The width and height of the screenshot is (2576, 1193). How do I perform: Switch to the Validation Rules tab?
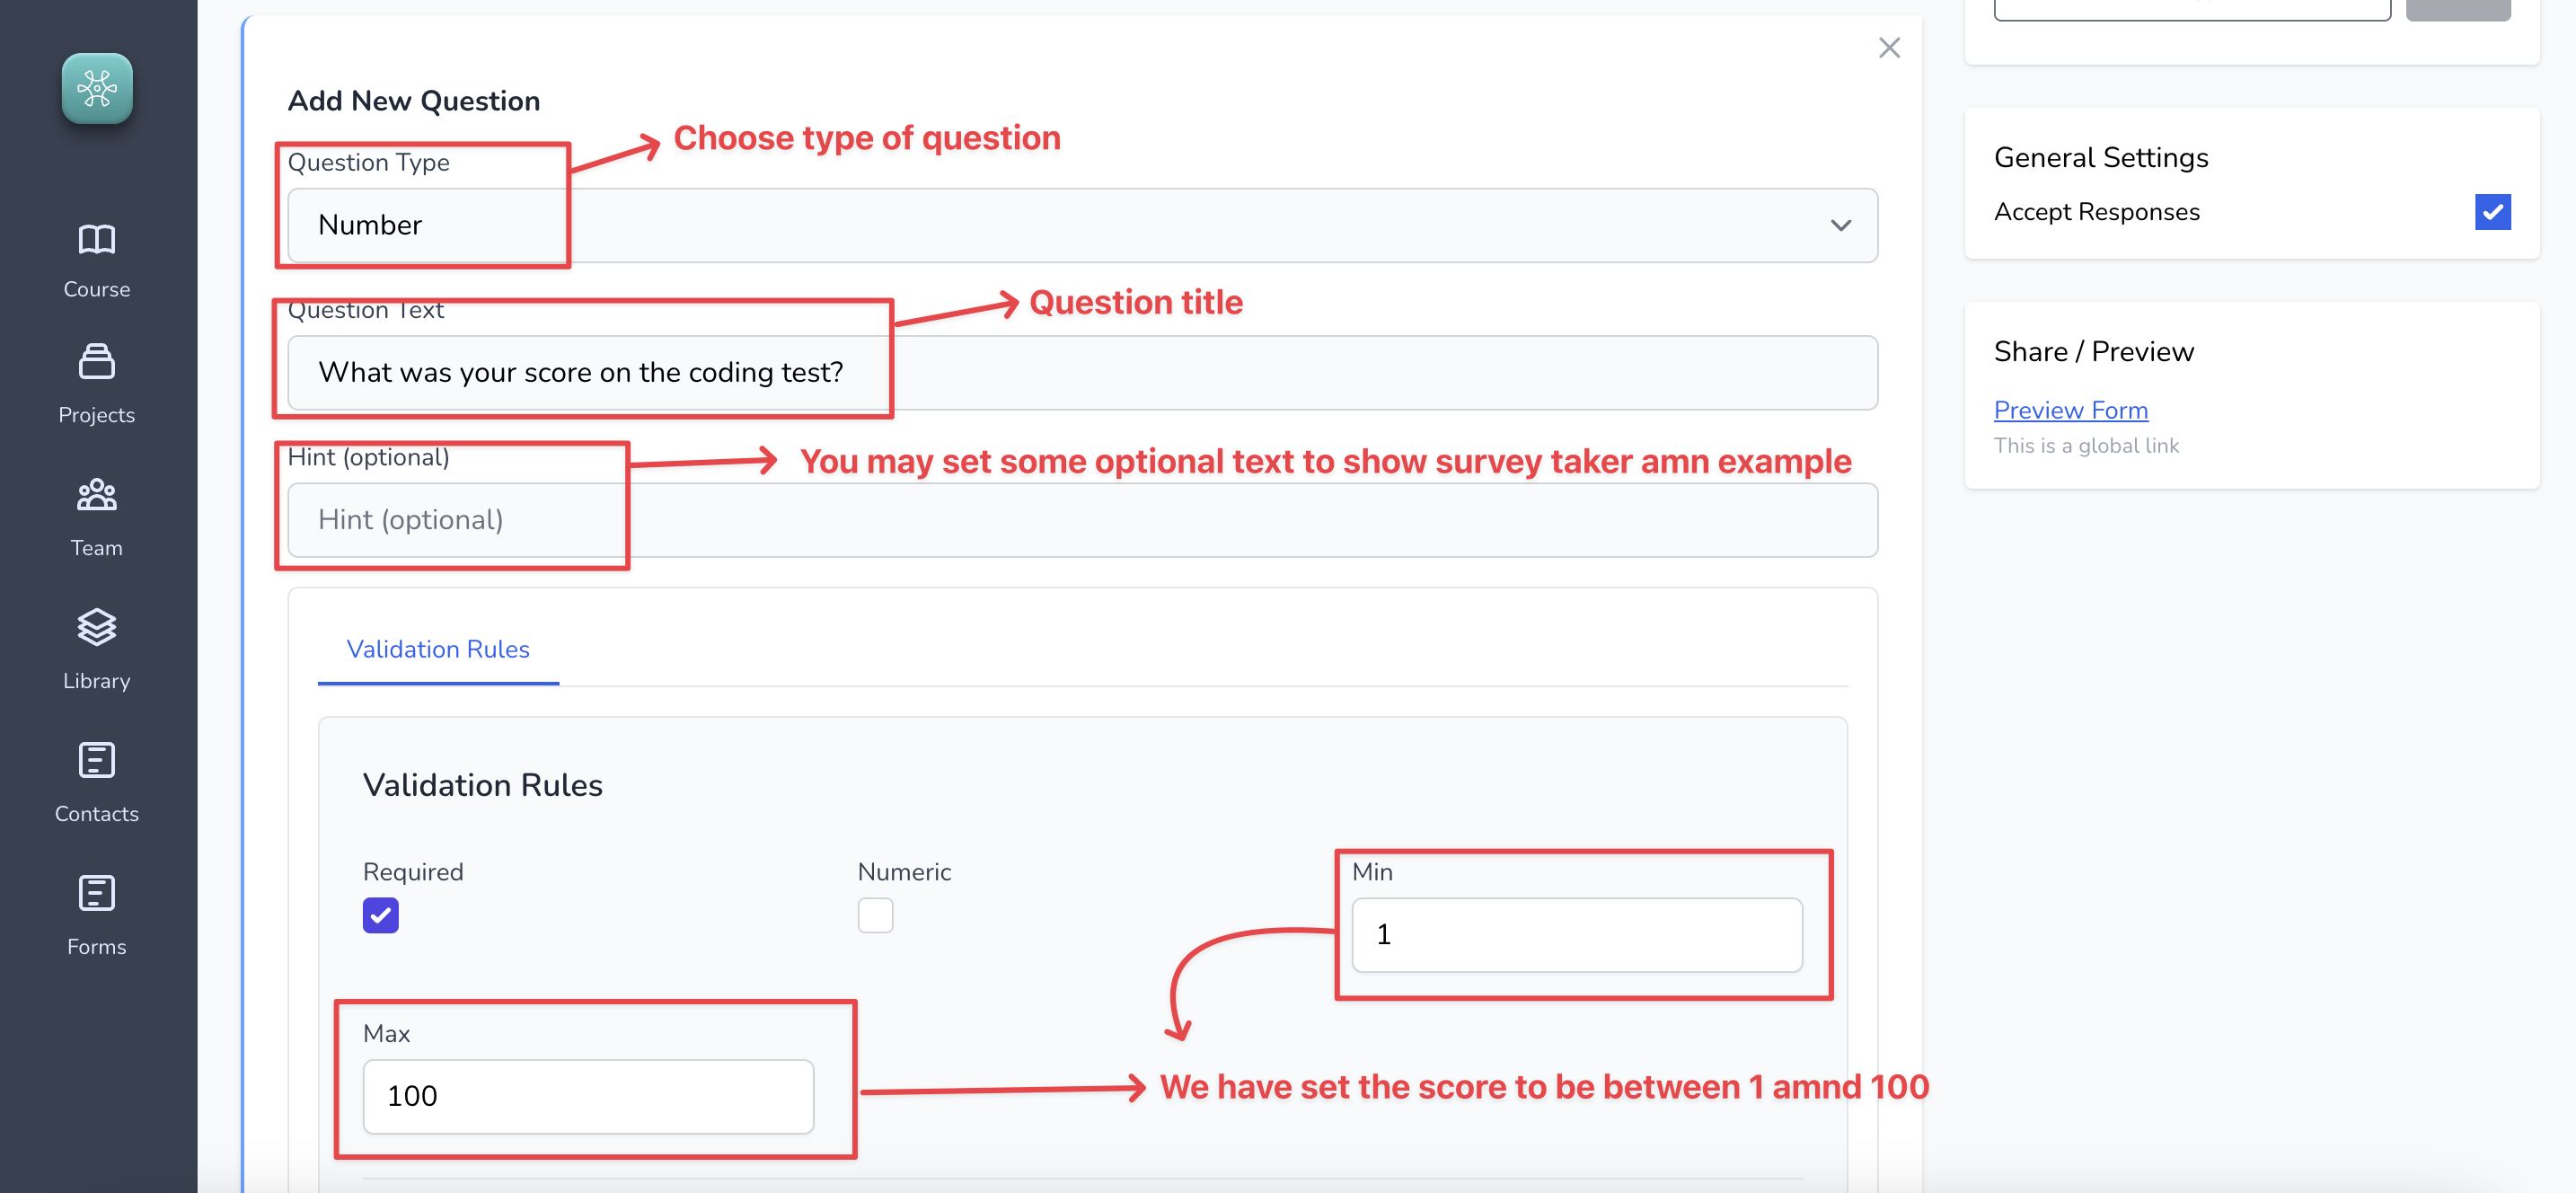pyautogui.click(x=438, y=649)
